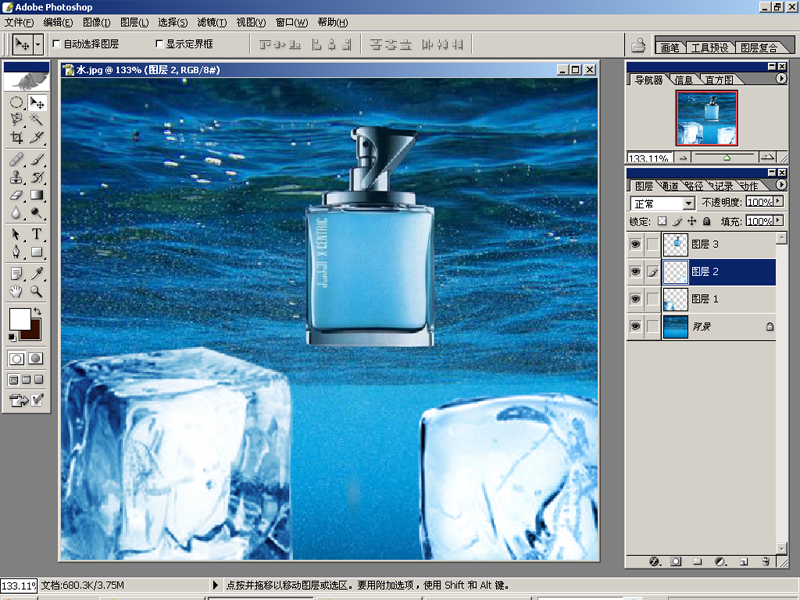Image resolution: width=800 pixels, height=600 pixels.
Task: Select the Blur tool
Action: (16, 212)
